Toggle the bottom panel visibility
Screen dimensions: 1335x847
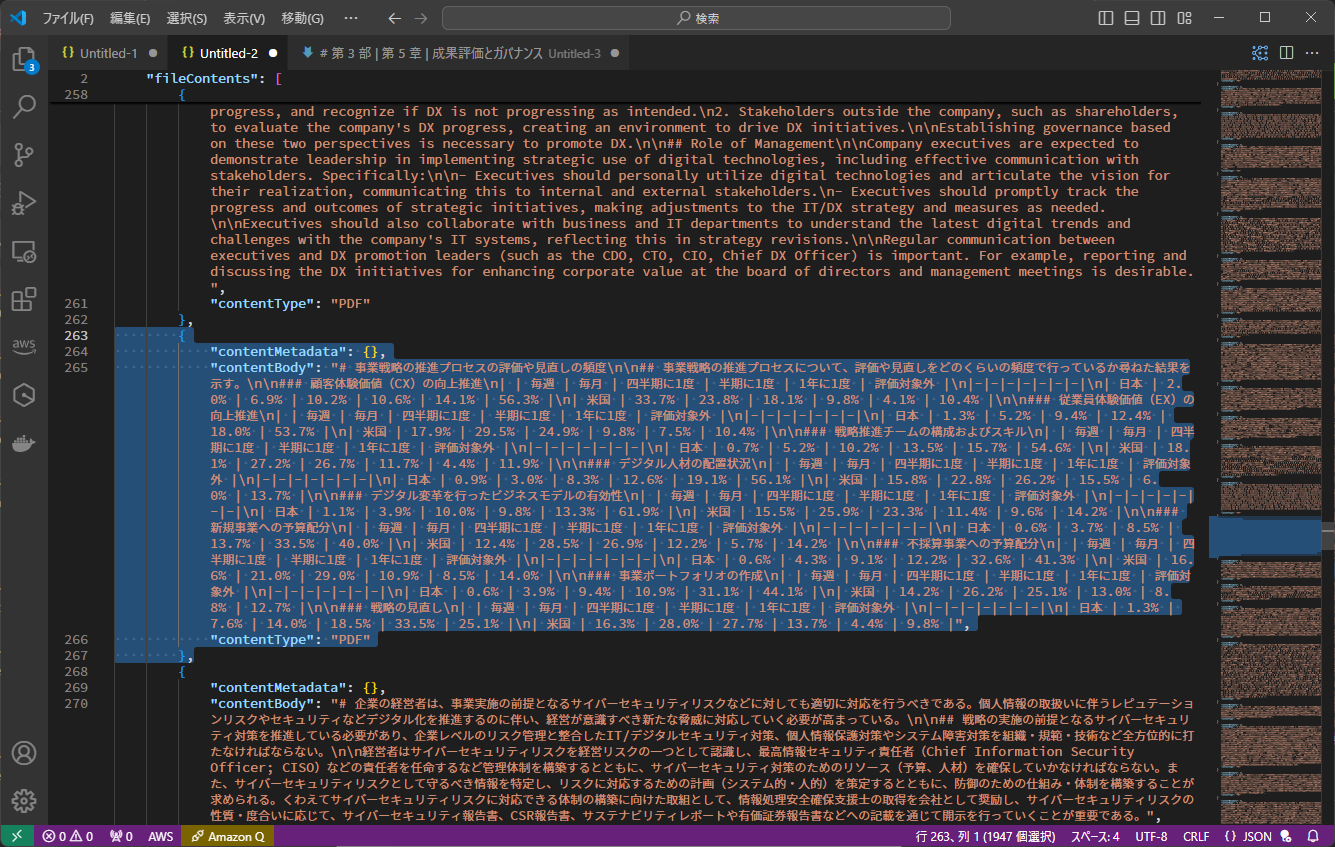pyautogui.click(x=1132, y=18)
